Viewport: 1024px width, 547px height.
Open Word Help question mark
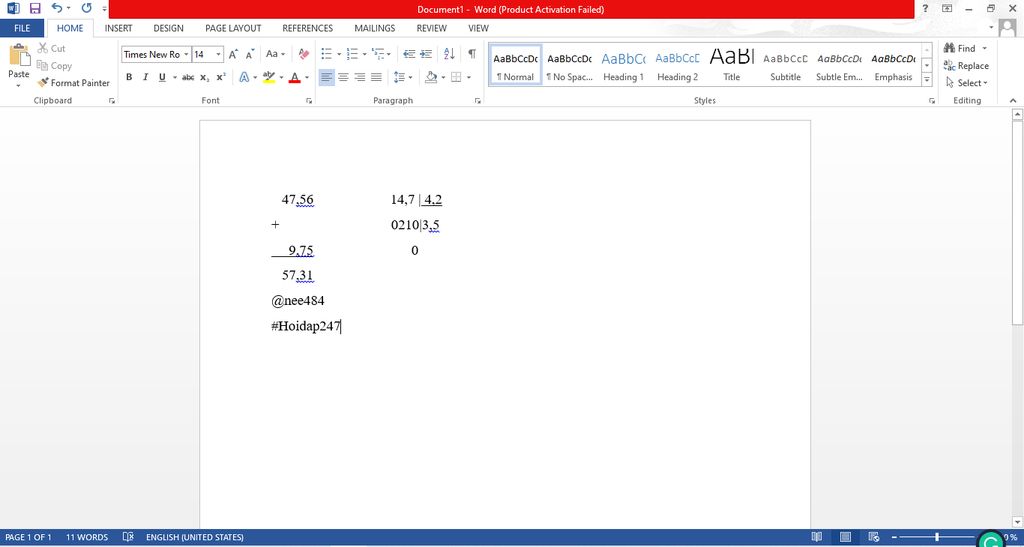tap(925, 8)
